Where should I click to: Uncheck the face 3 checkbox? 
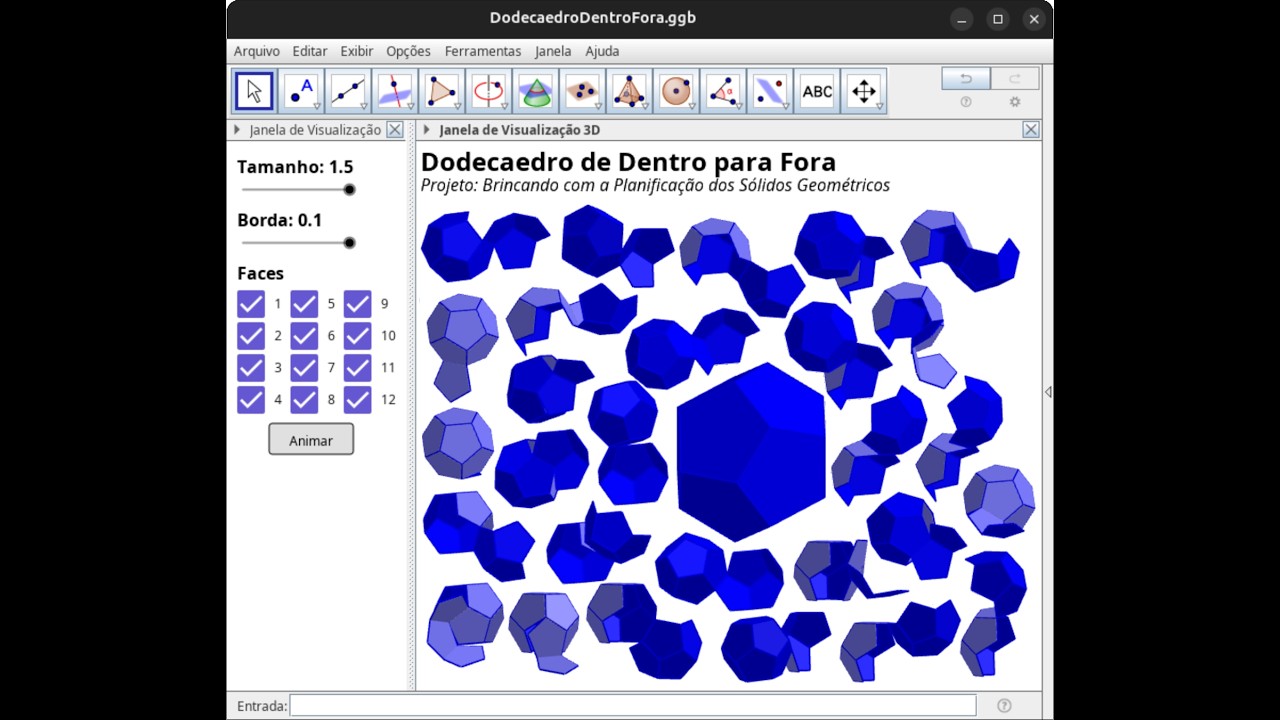251,368
